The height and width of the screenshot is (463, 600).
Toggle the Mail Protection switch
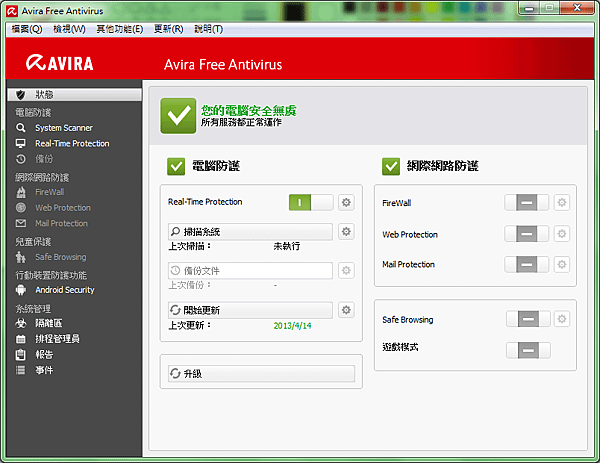tap(526, 264)
